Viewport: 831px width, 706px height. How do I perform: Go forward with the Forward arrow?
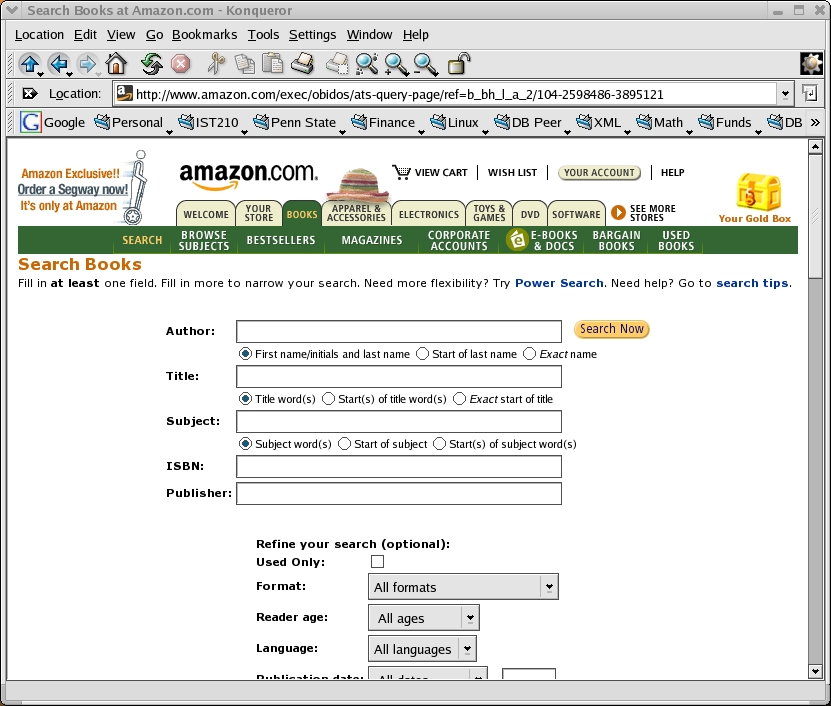(x=87, y=64)
